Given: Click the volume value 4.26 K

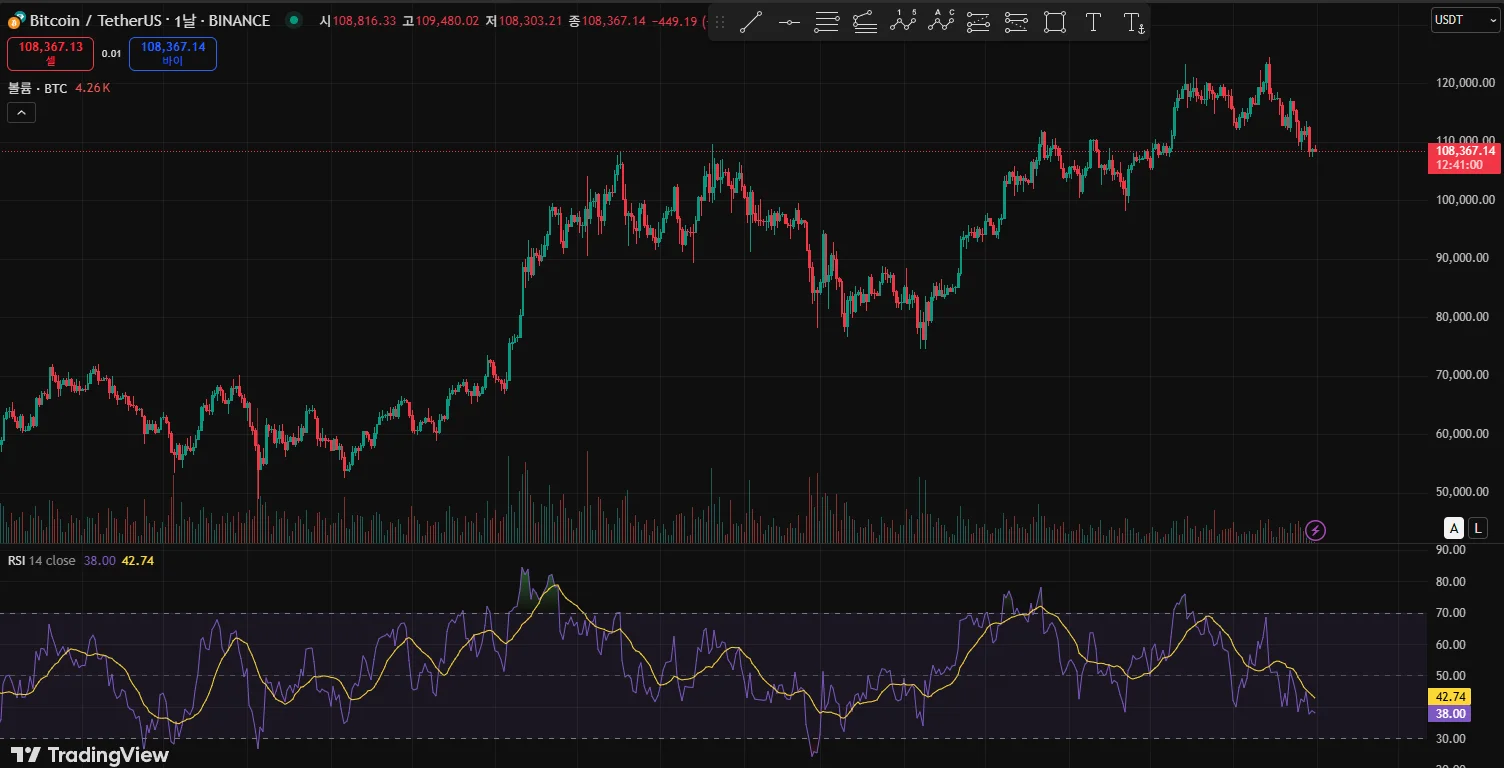Looking at the screenshot, I should (93, 88).
